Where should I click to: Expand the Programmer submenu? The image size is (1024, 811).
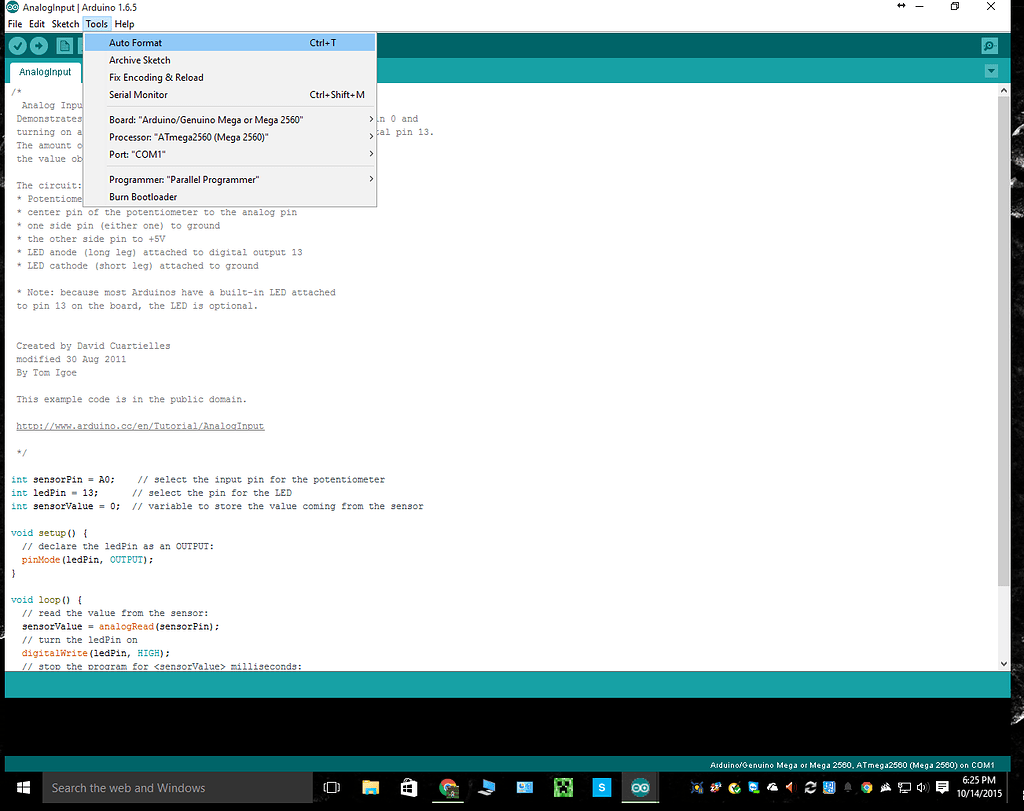230,180
